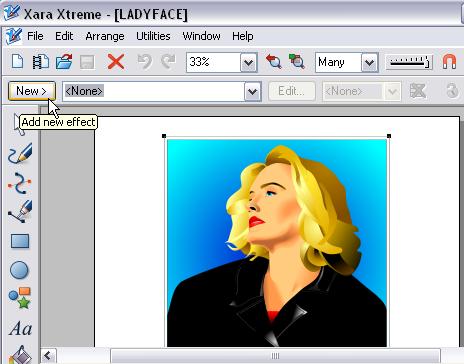This screenshot has width=464, height=364.
Task: Select the Rectangle tool
Action: pyautogui.click(x=20, y=241)
